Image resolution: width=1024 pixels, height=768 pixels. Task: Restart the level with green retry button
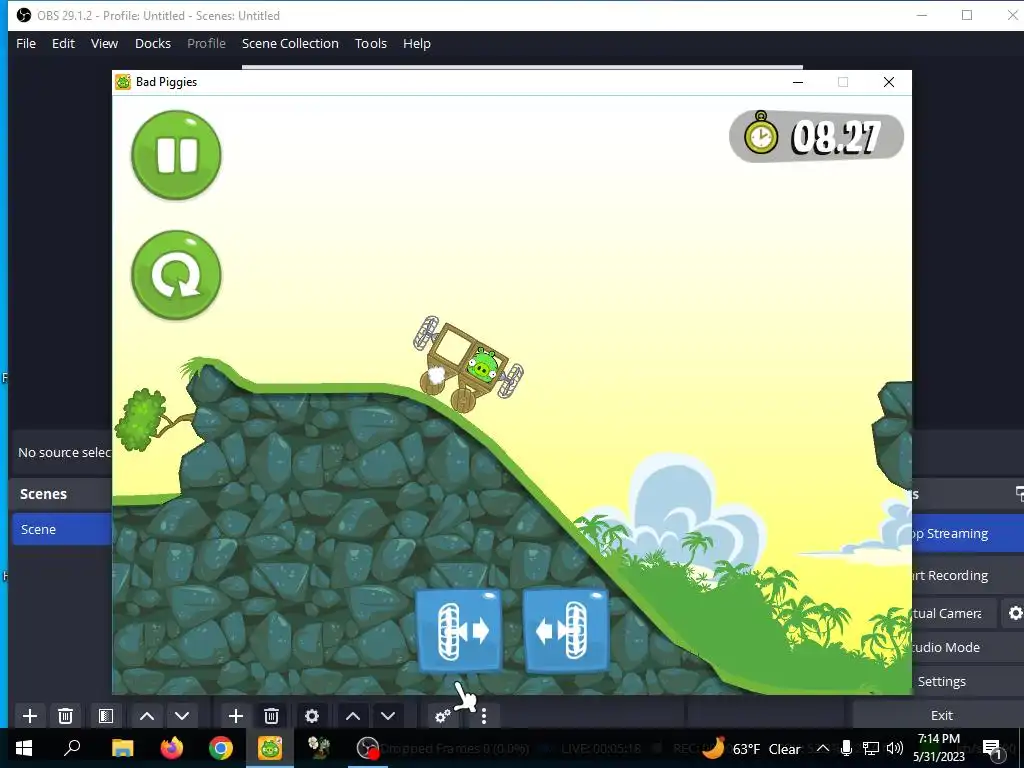(176, 275)
